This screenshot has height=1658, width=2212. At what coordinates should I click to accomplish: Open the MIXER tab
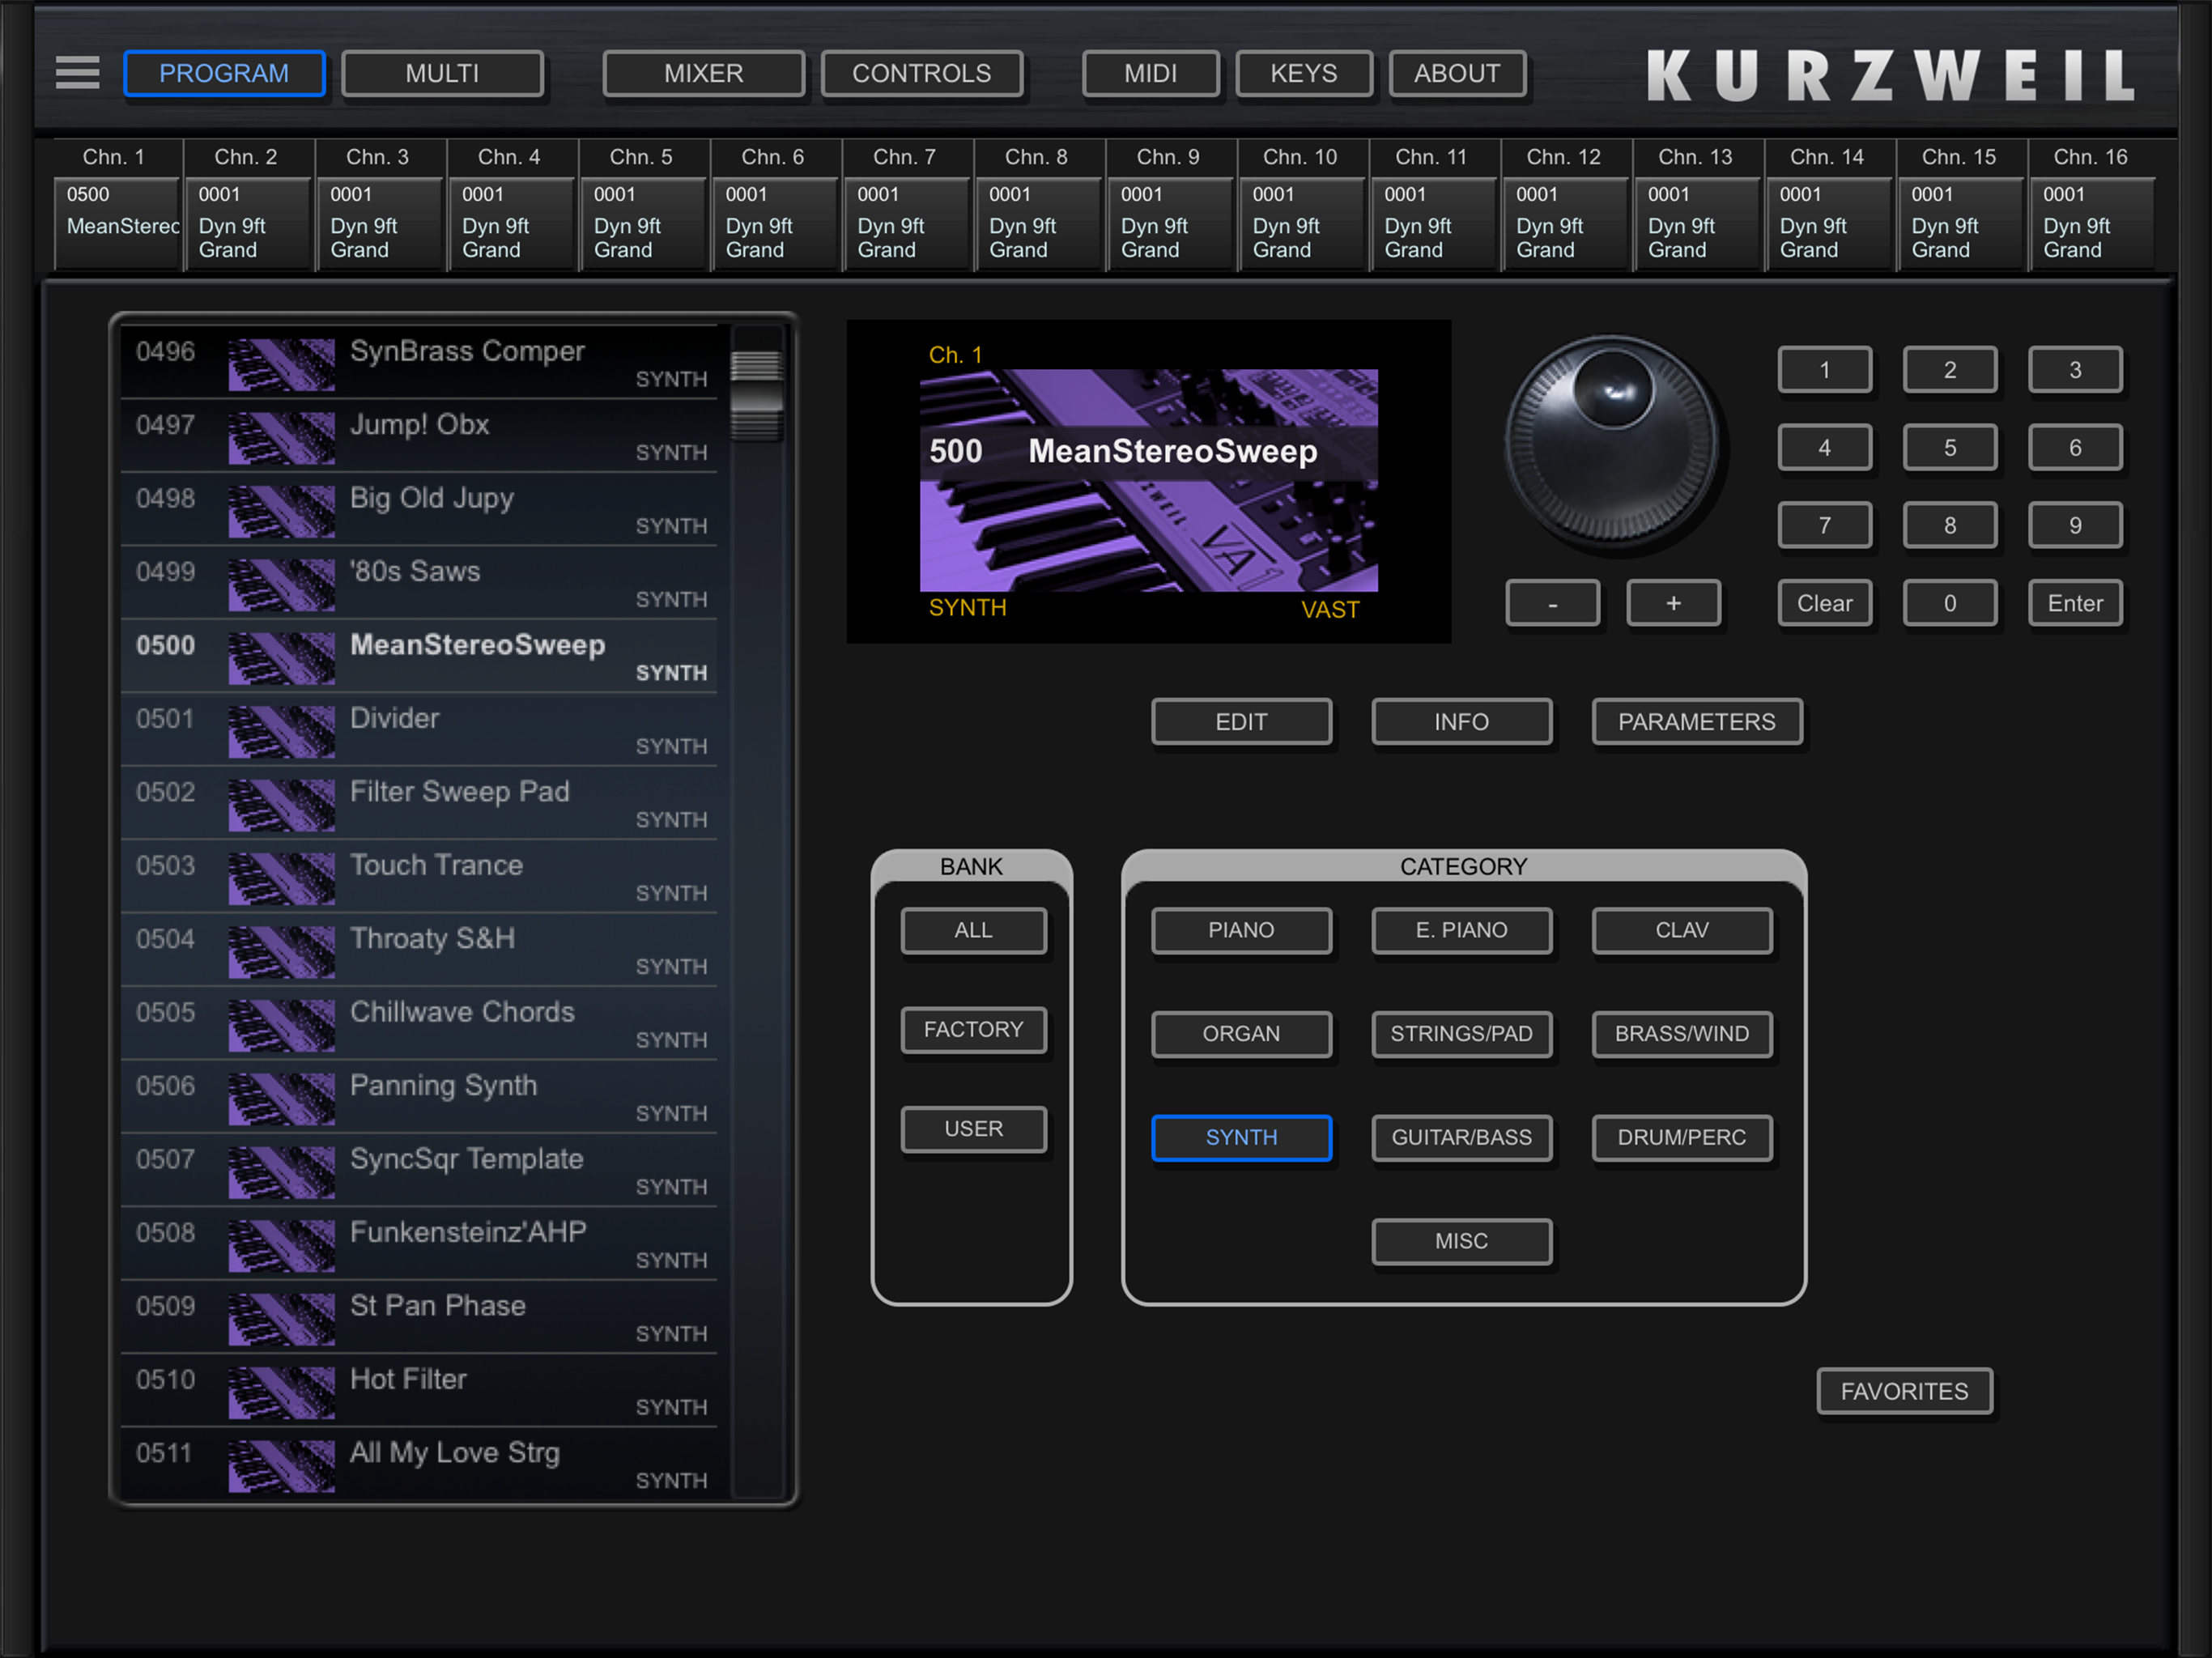click(704, 74)
